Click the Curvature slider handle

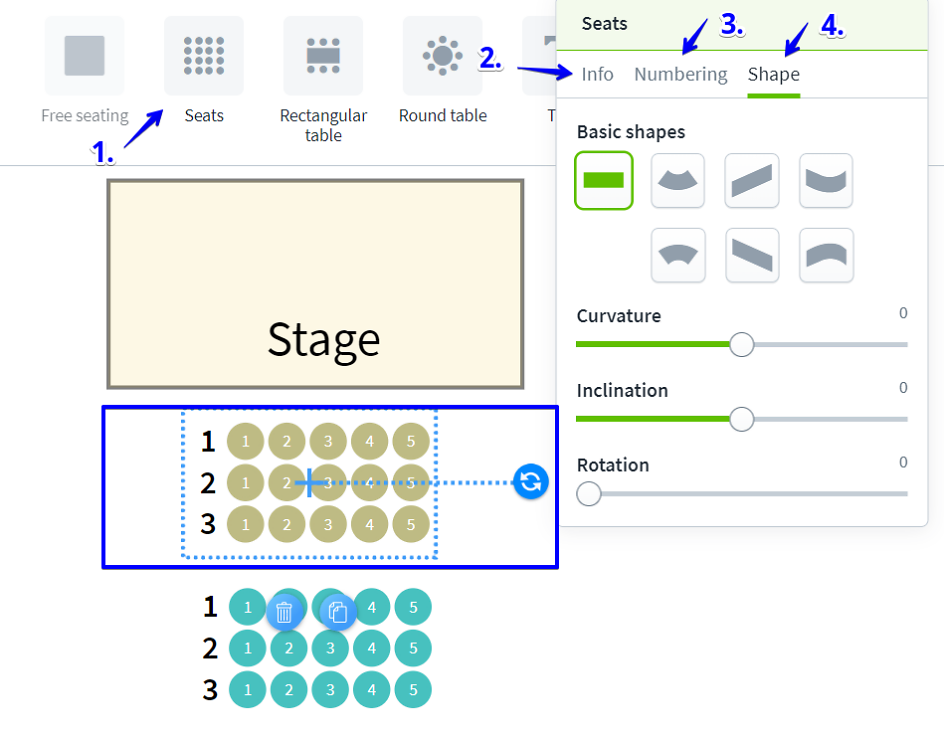[x=741, y=344]
